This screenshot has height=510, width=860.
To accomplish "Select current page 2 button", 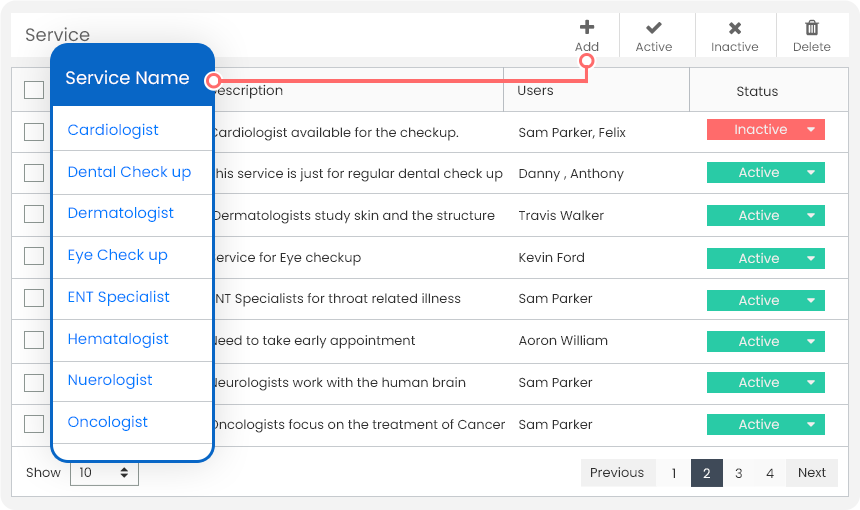I will click(x=706, y=473).
